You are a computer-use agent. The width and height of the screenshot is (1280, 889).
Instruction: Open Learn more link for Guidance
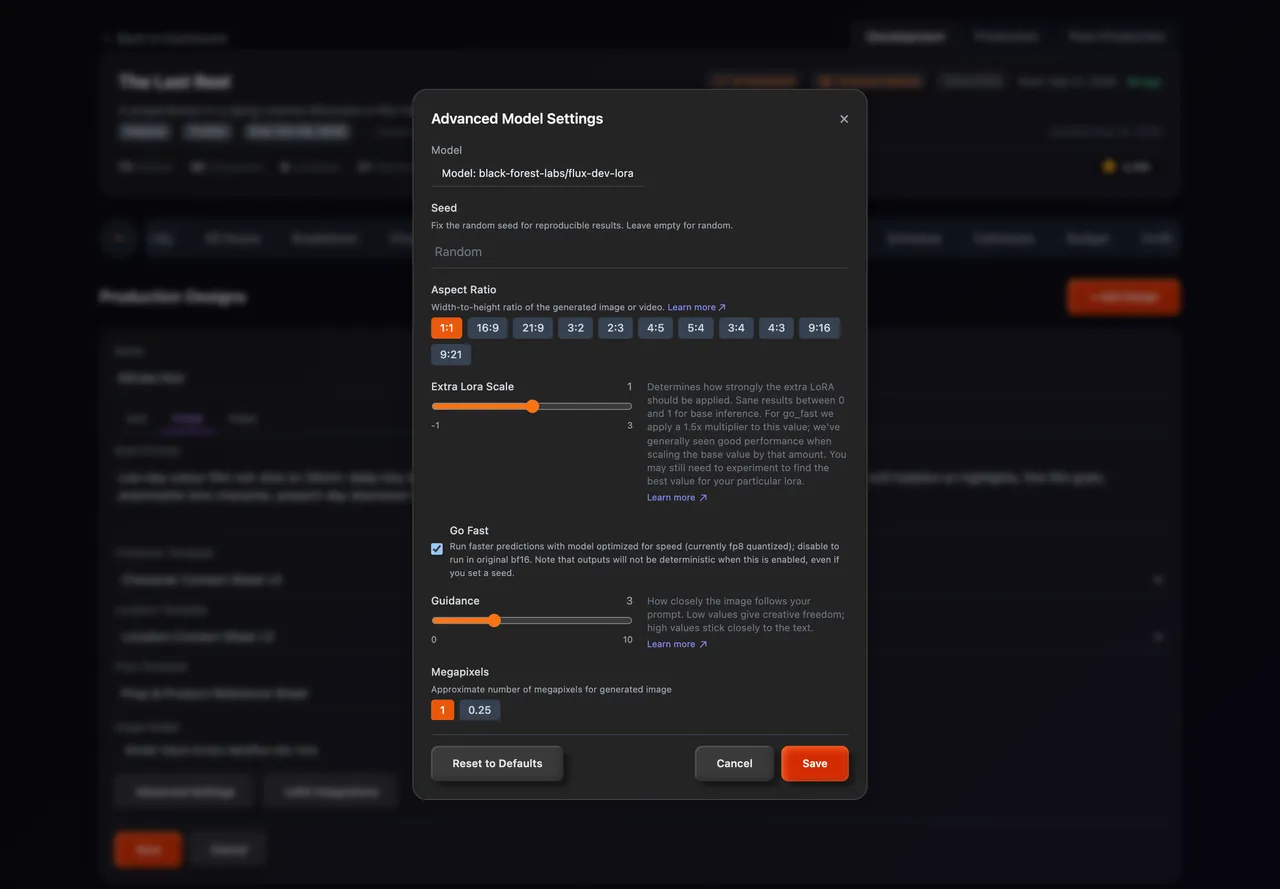pyautogui.click(x=677, y=645)
